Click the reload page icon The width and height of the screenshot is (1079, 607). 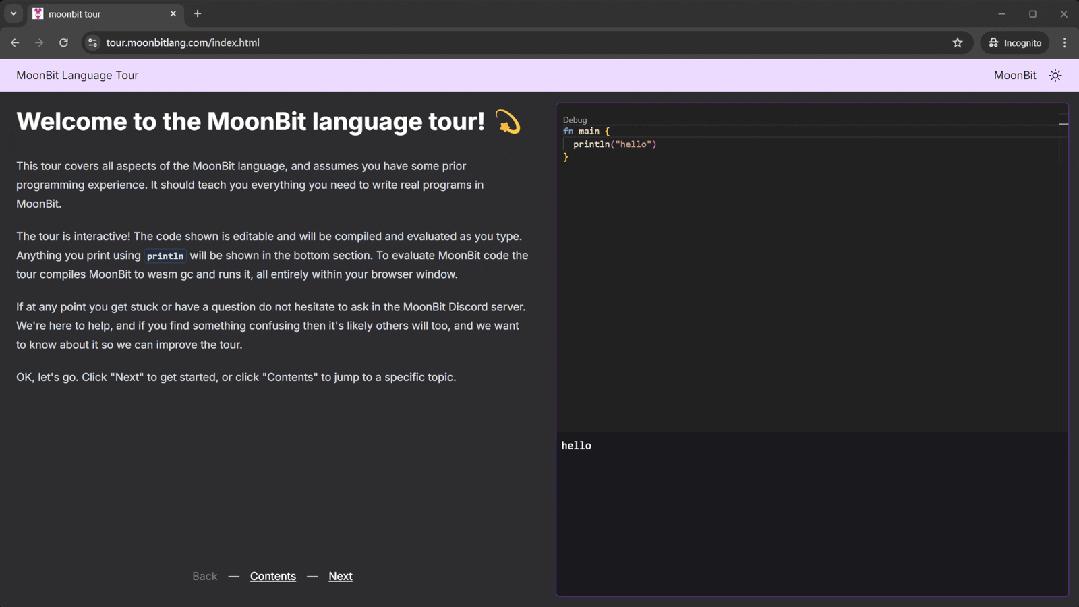[63, 43]
